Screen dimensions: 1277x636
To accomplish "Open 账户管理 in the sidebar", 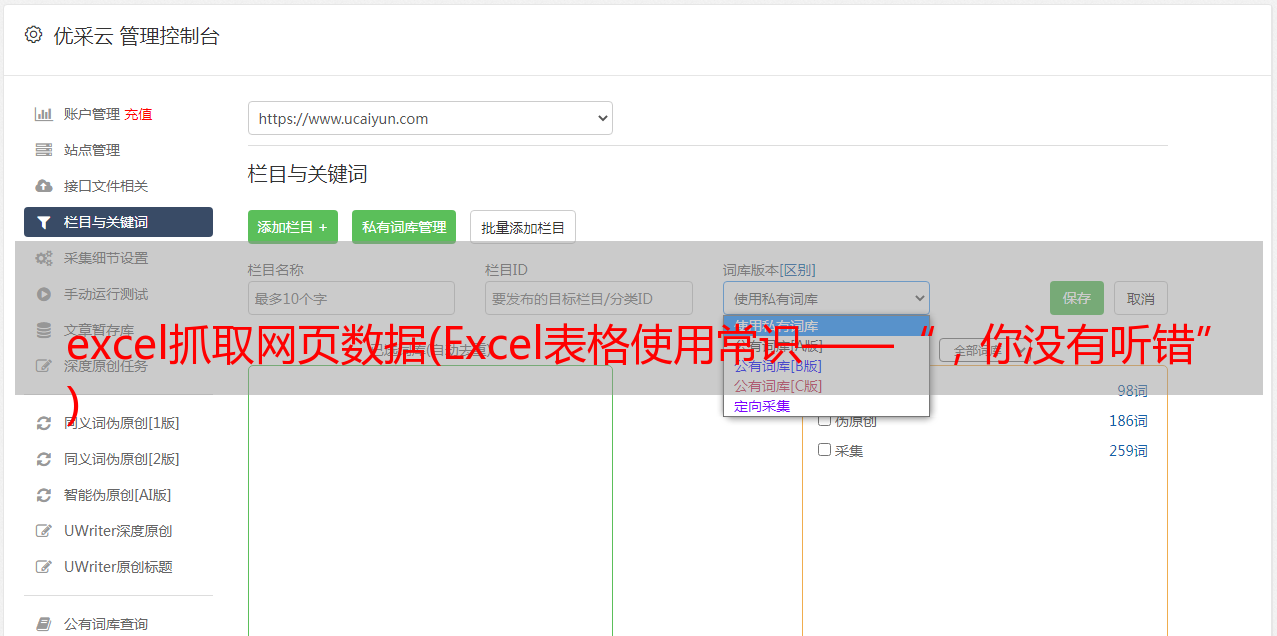I will click(92, 114).
